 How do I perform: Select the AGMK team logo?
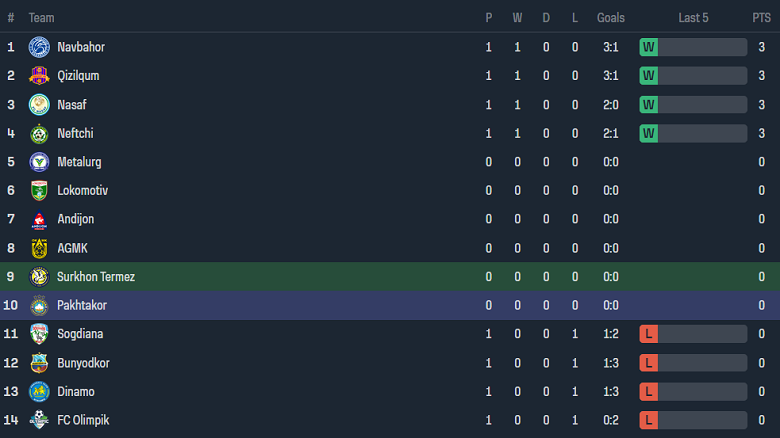pos(39,248)
